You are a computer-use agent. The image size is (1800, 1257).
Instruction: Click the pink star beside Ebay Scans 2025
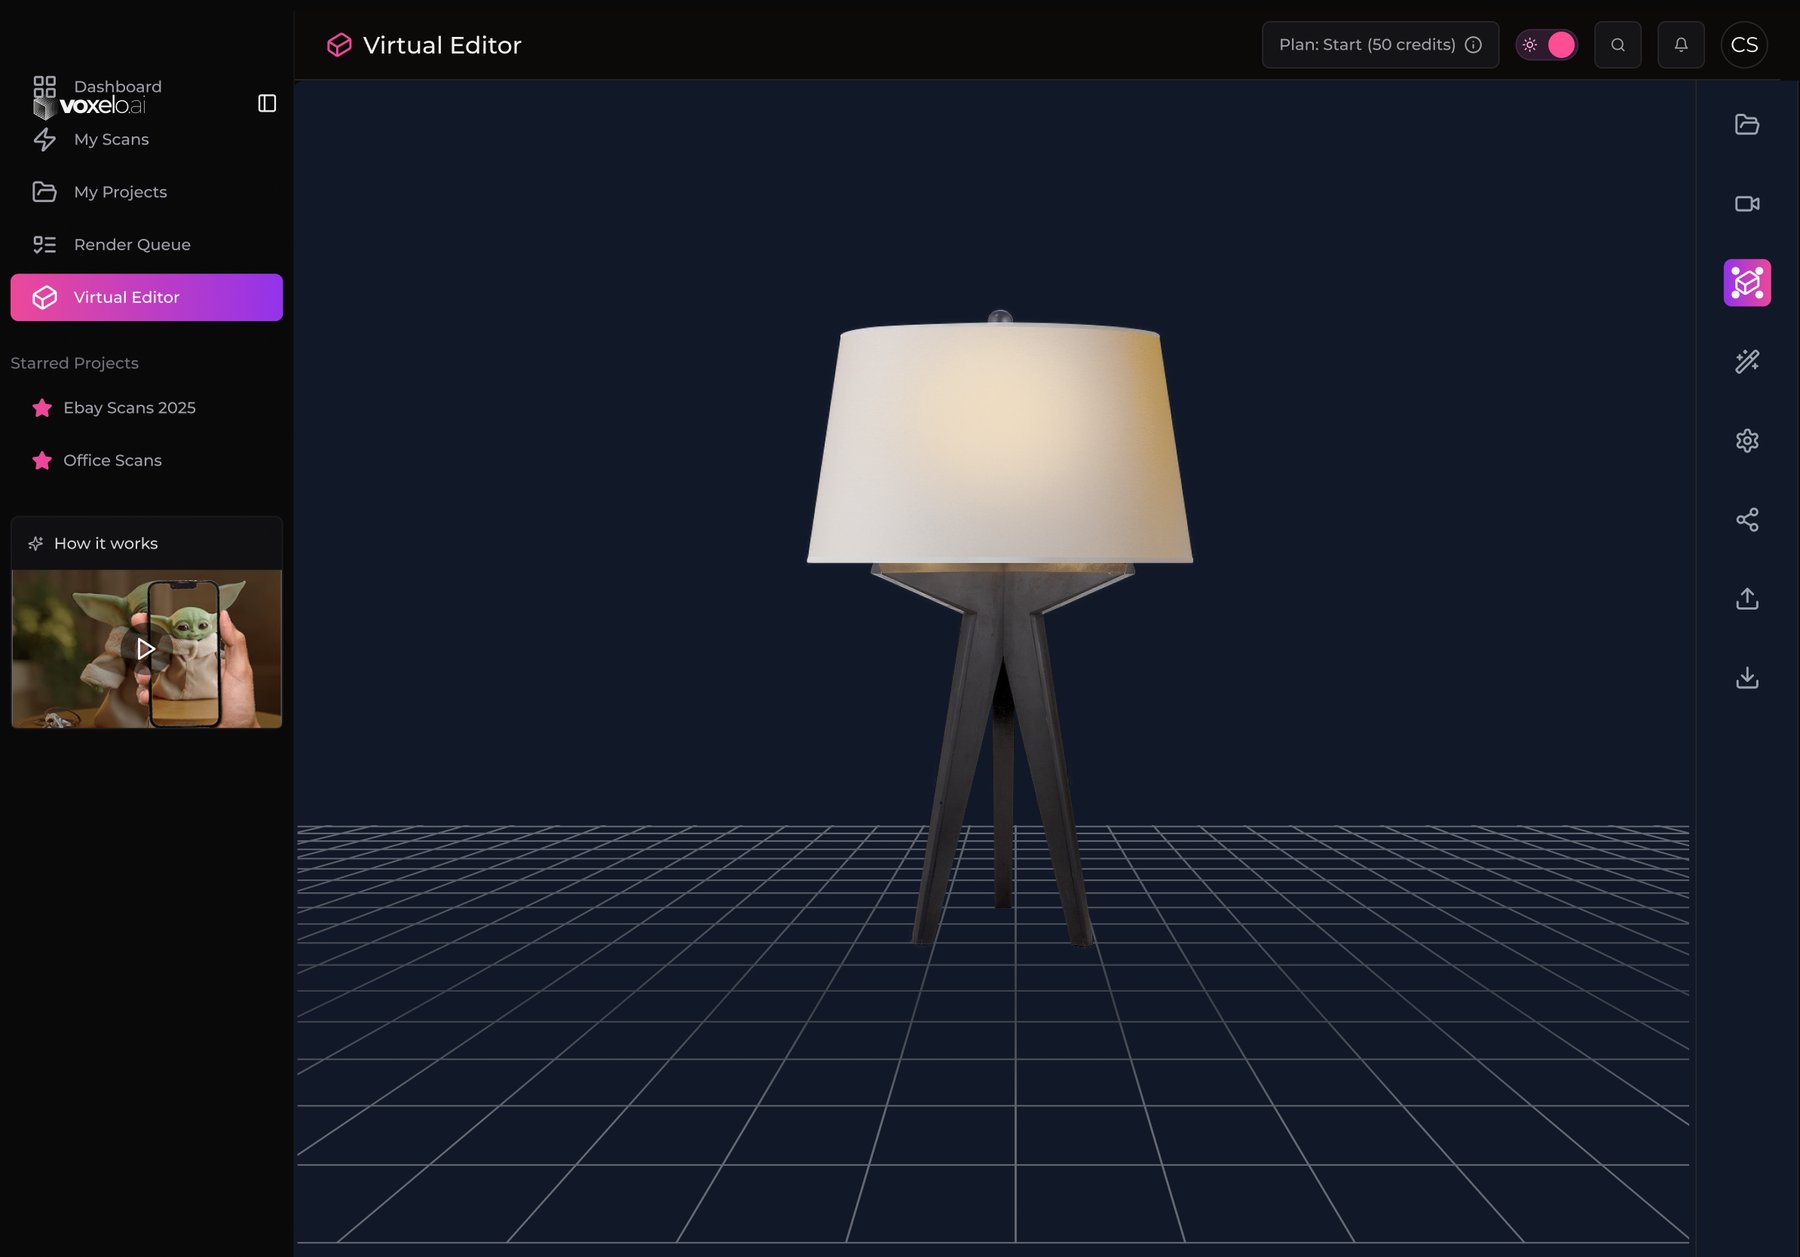coord(42,408)
